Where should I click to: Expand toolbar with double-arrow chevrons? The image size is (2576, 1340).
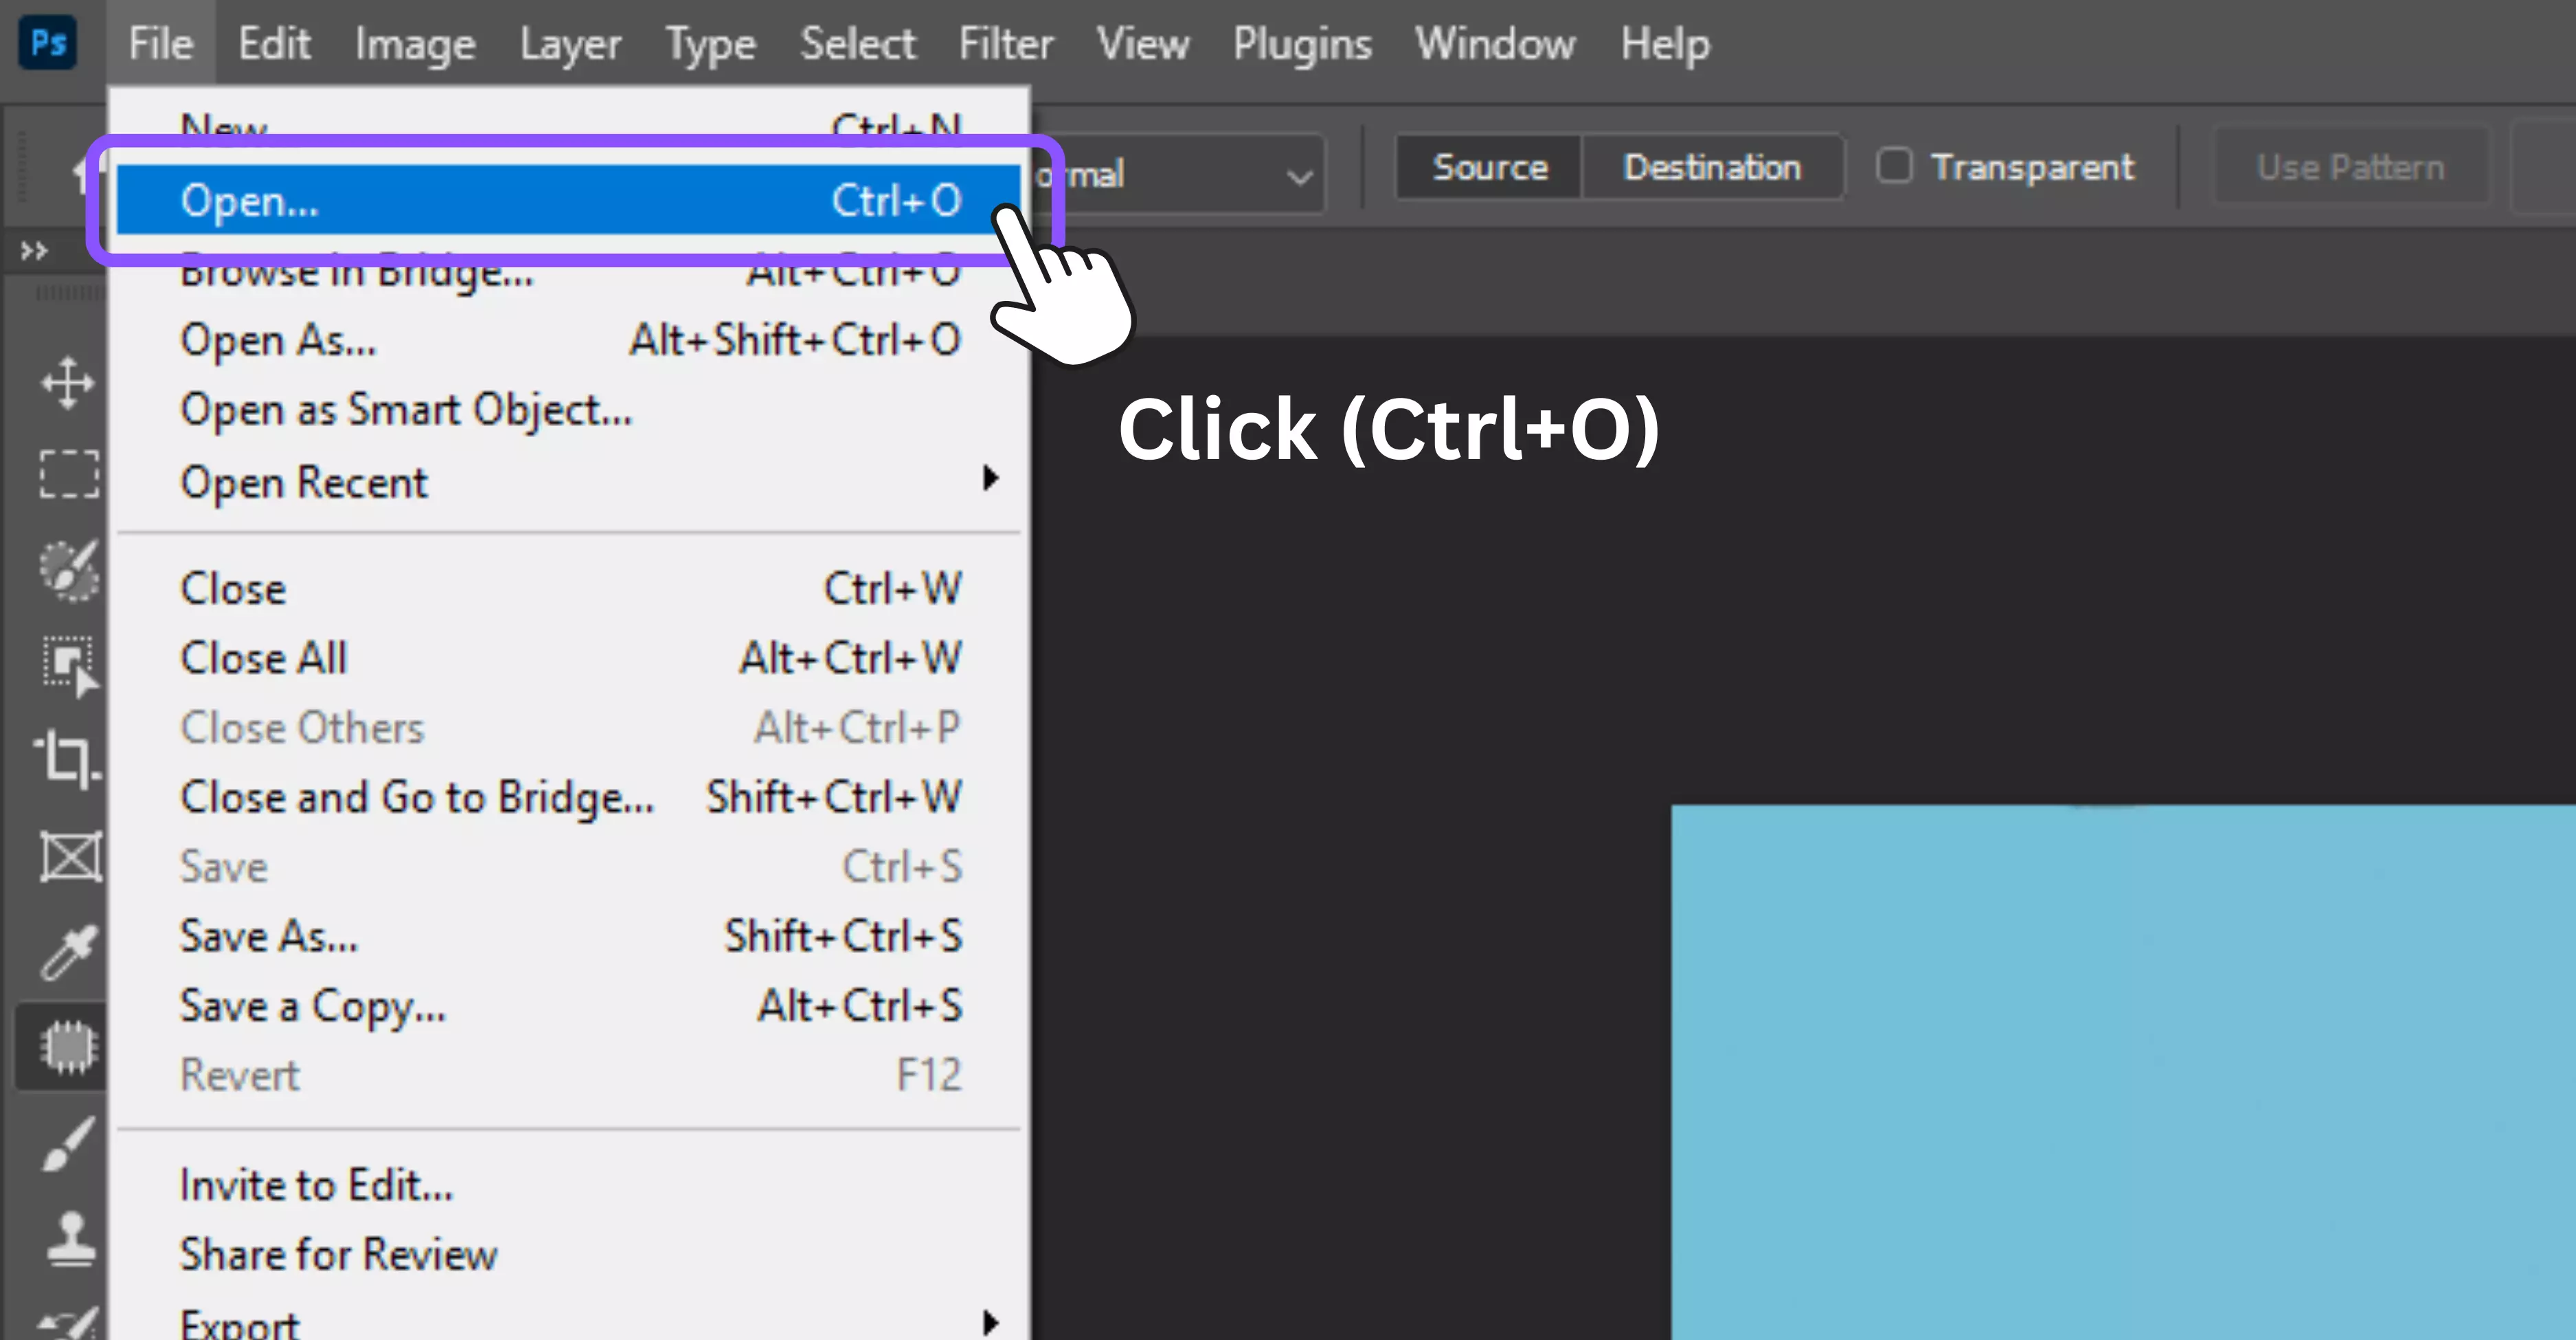pyautogui.click(x=34, y=251)
